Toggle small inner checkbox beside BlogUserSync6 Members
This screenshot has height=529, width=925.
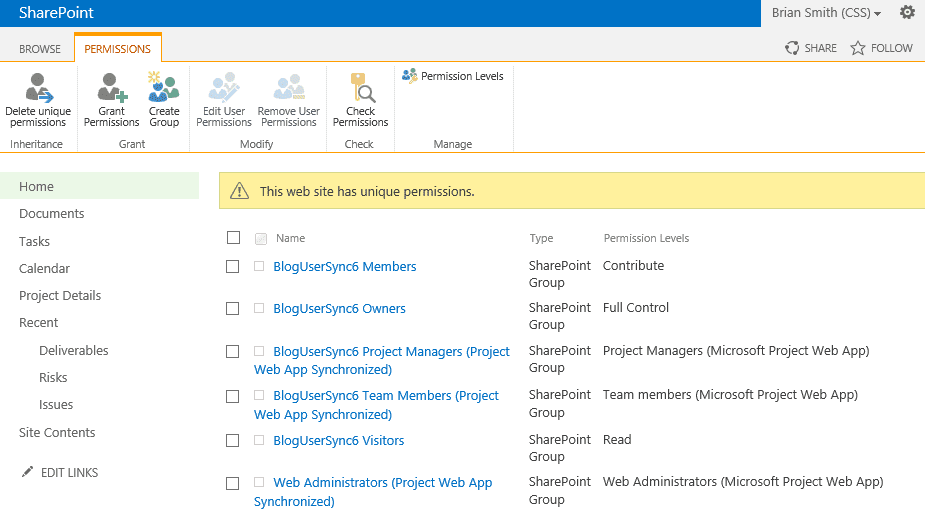[259, 266]
